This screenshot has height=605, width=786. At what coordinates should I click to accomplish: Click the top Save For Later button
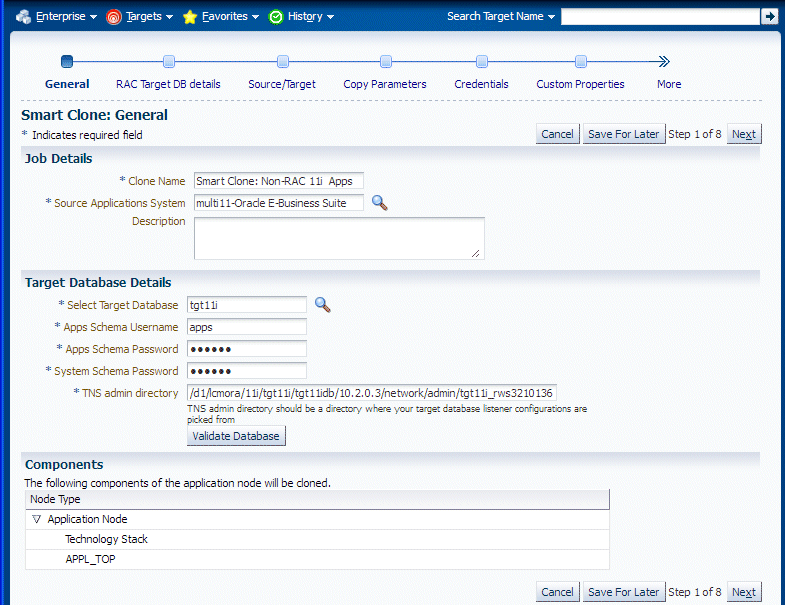(624, 134)
